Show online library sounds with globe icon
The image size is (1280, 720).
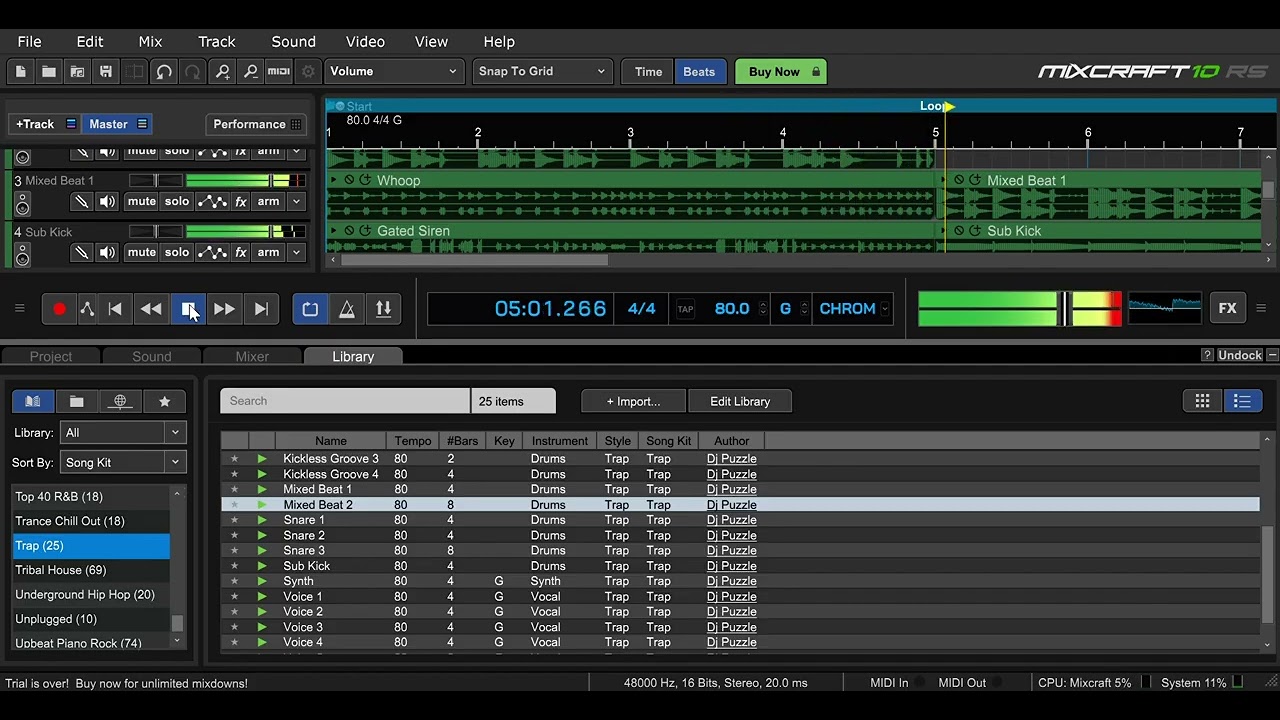click(120, 401)
